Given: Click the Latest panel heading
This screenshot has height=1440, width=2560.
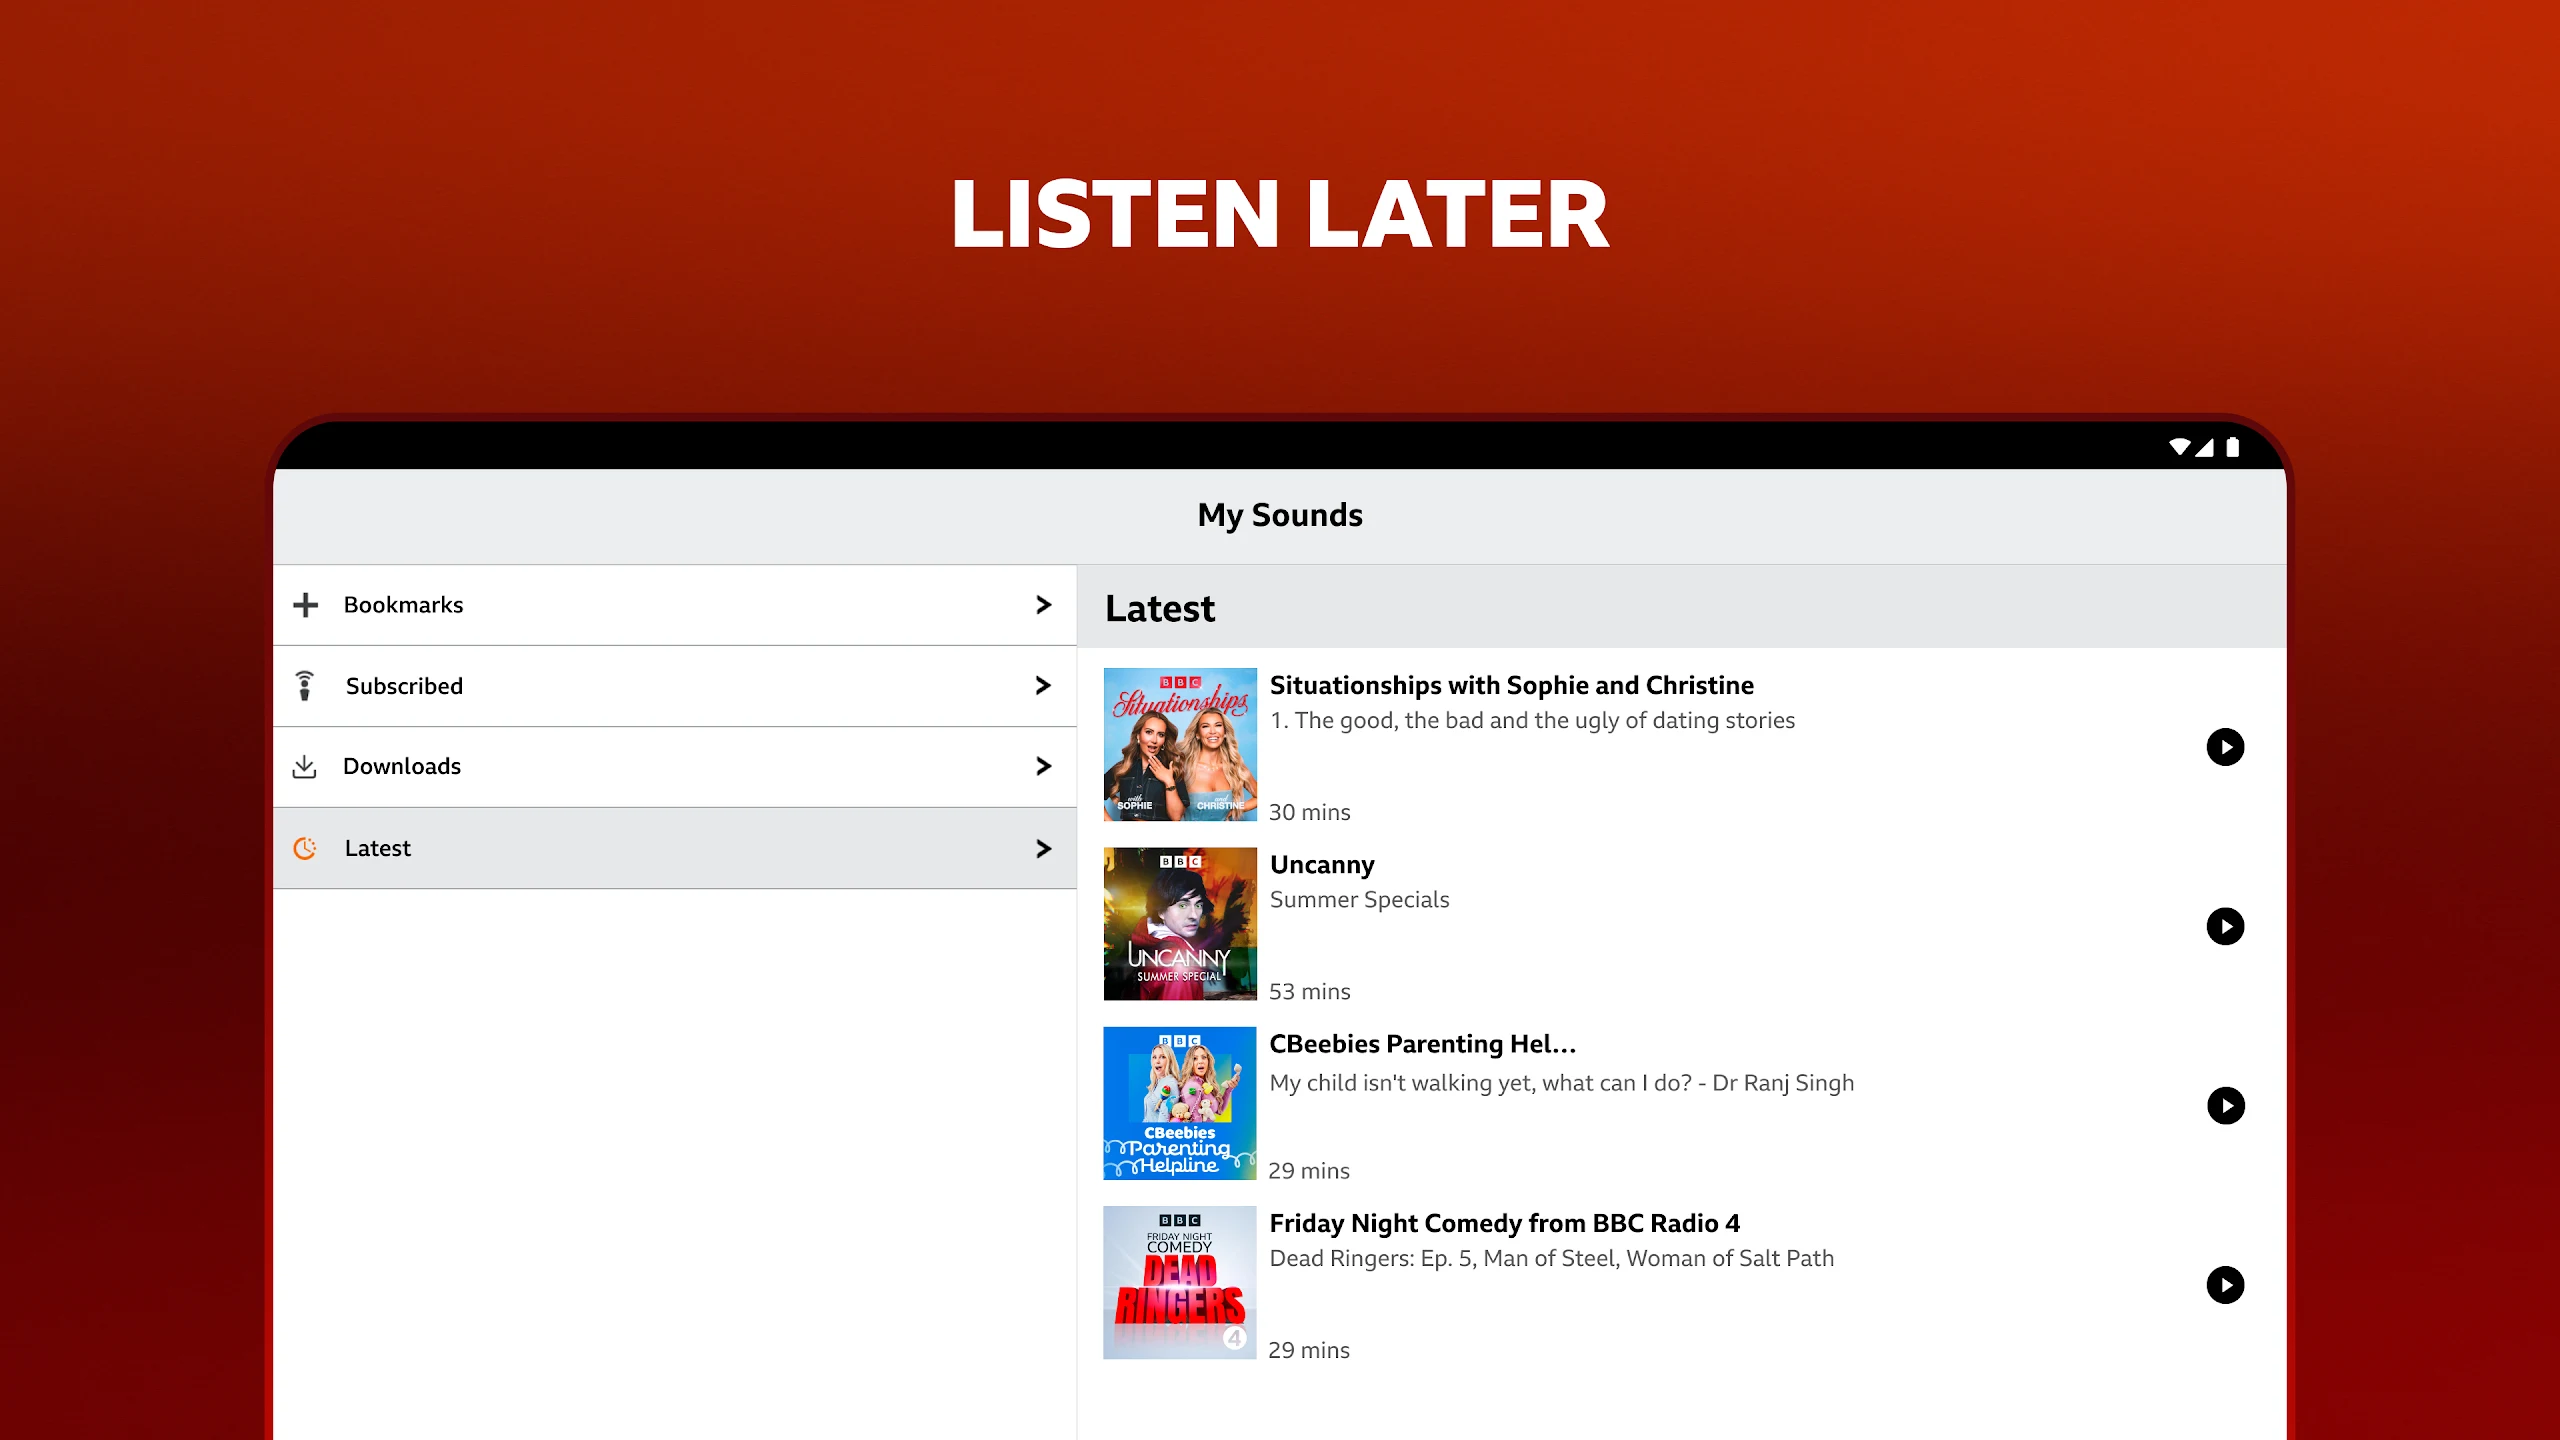Looking at the screenshot, I should pyautogui.click(x=1160, y=609).
